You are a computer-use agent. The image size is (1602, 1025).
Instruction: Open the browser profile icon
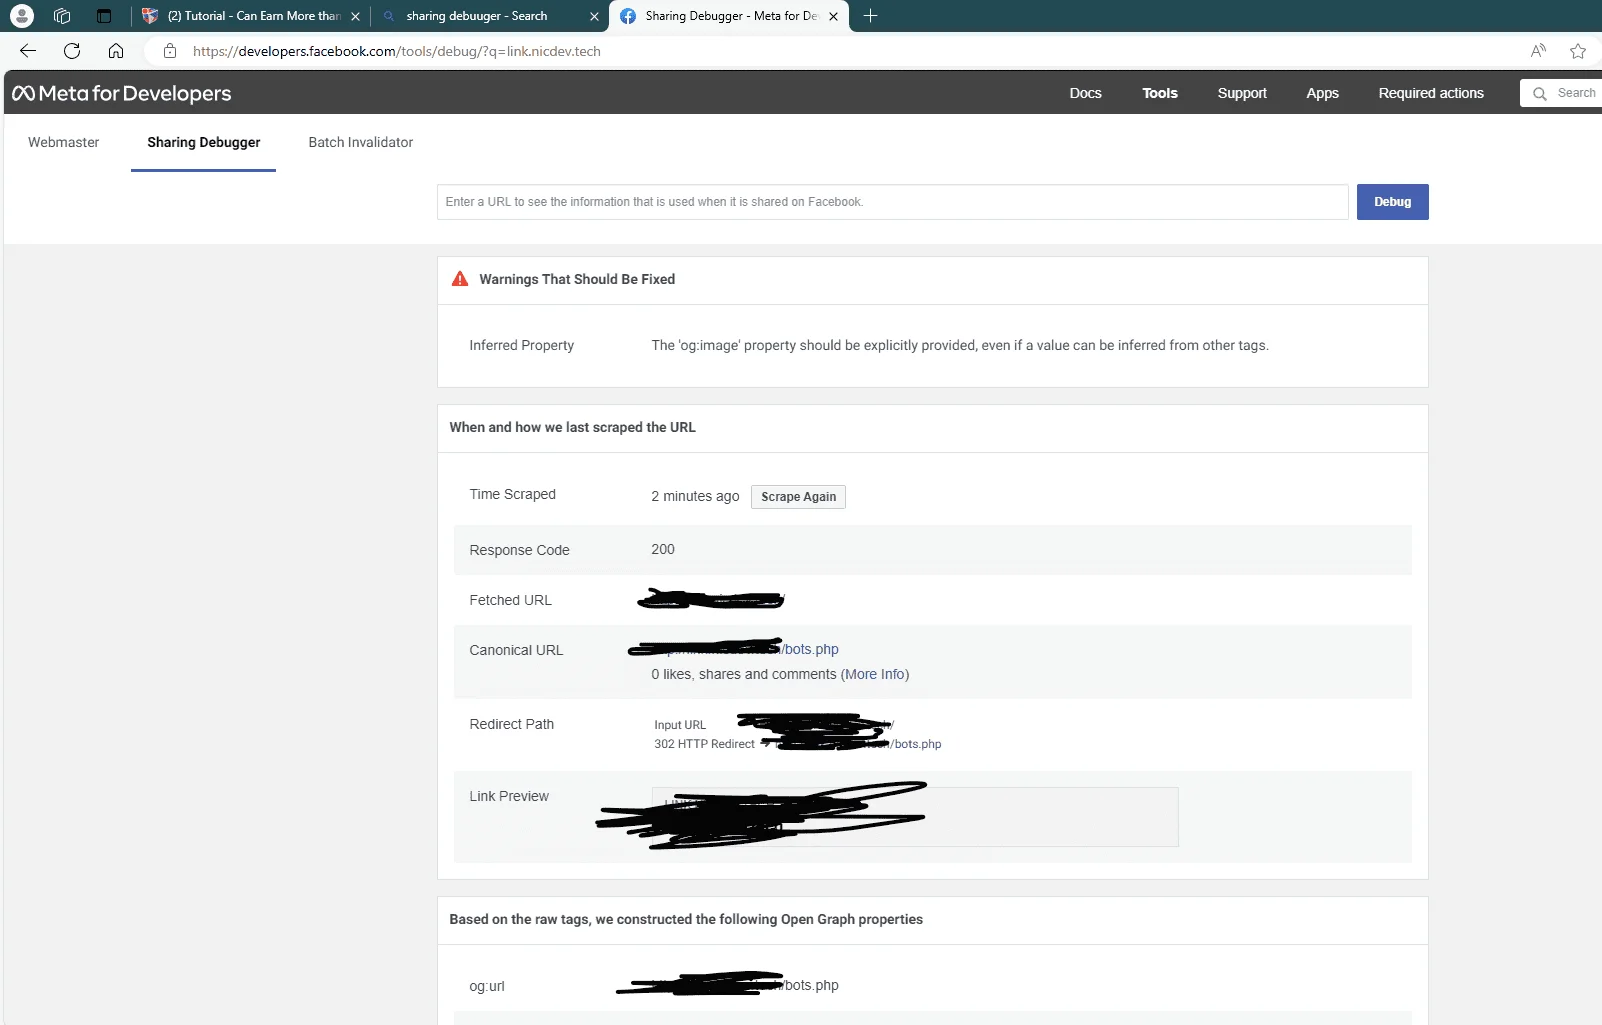point(21,16)
